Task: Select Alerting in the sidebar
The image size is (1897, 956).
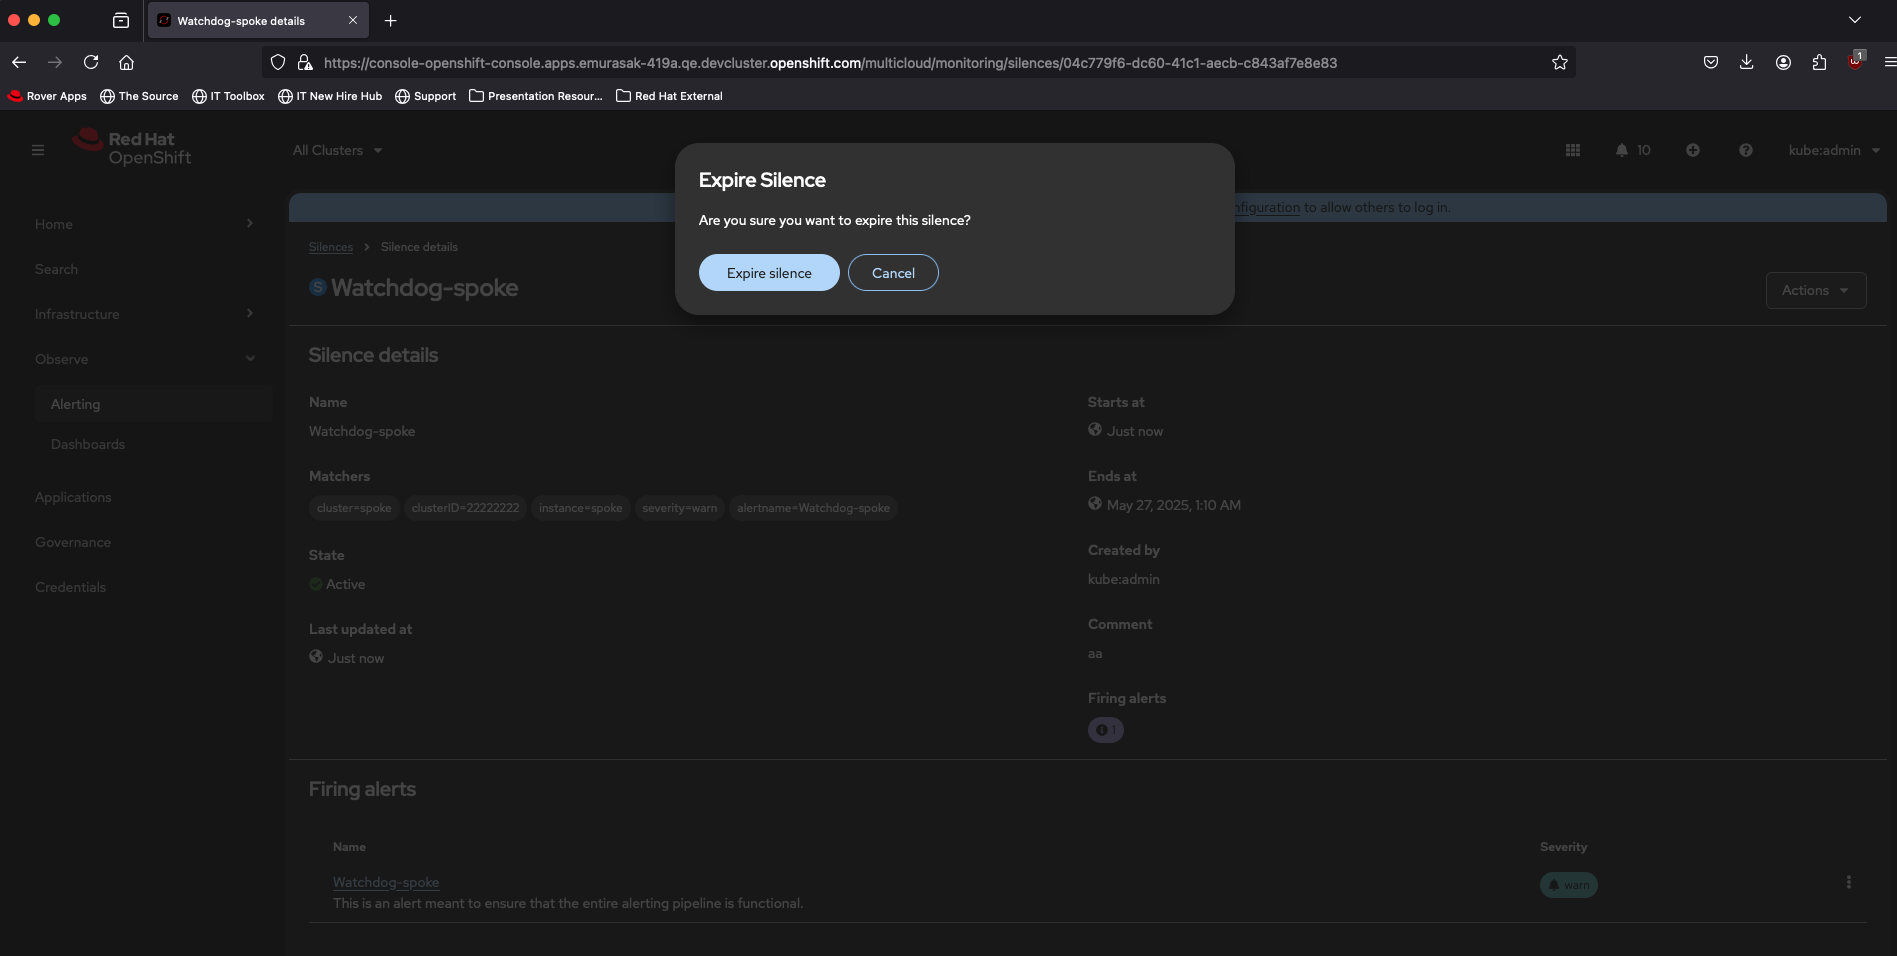Action: (x=153, y=404)
